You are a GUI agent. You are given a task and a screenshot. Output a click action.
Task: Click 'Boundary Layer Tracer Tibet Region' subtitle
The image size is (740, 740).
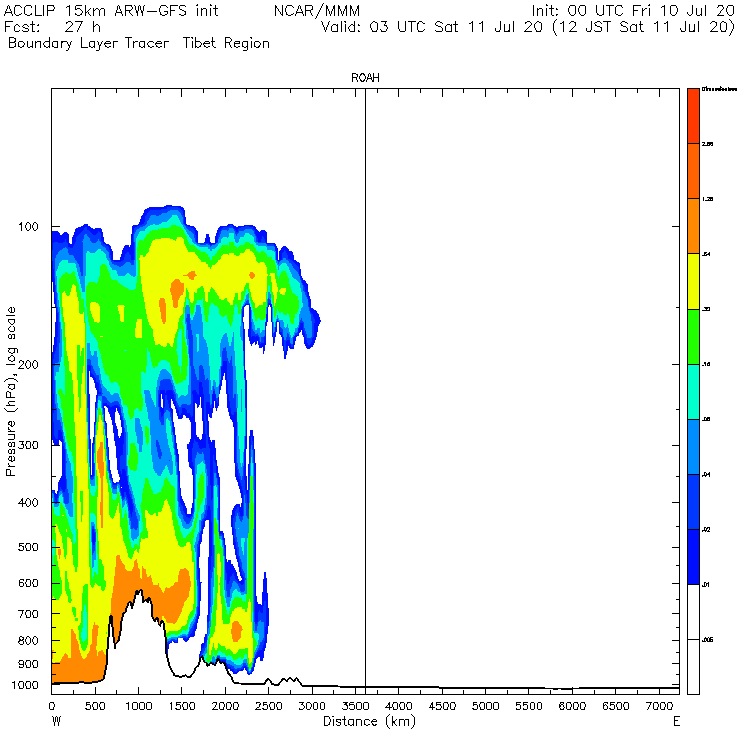tap(139, 43)
